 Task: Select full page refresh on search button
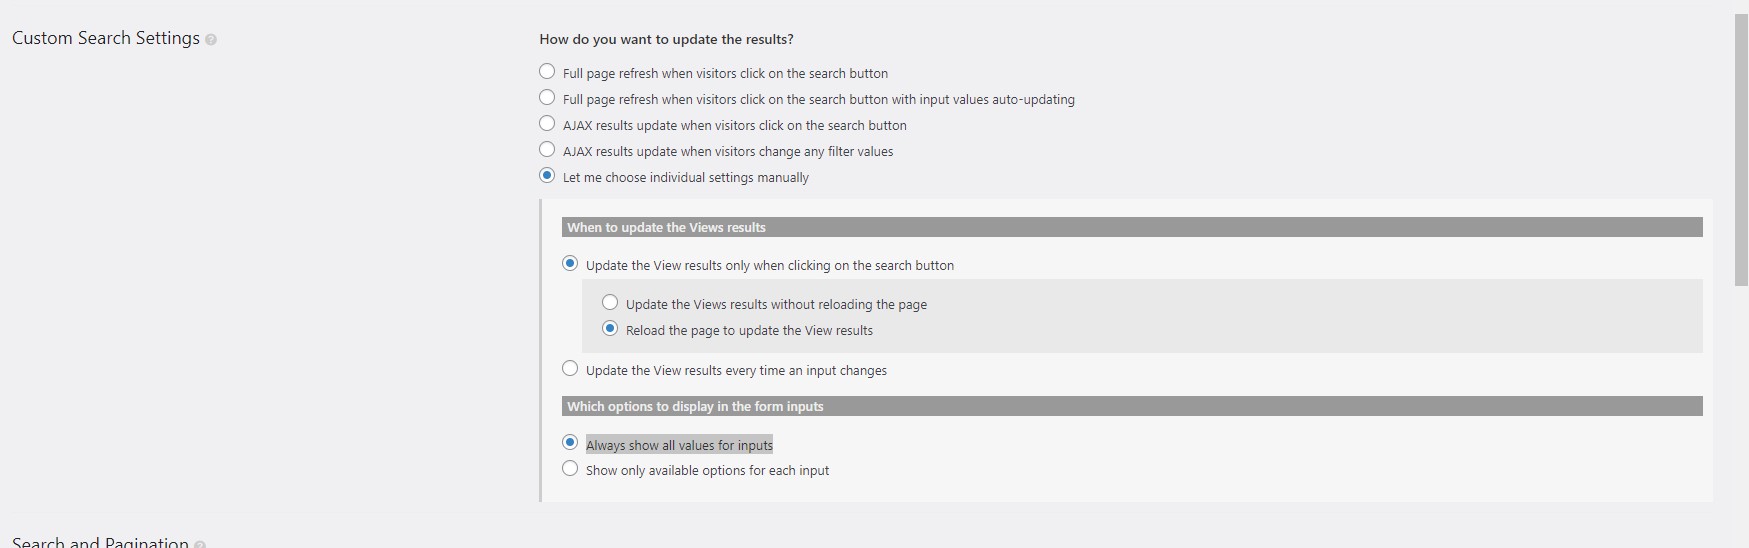pyautogui.click(x=547, y=72)
